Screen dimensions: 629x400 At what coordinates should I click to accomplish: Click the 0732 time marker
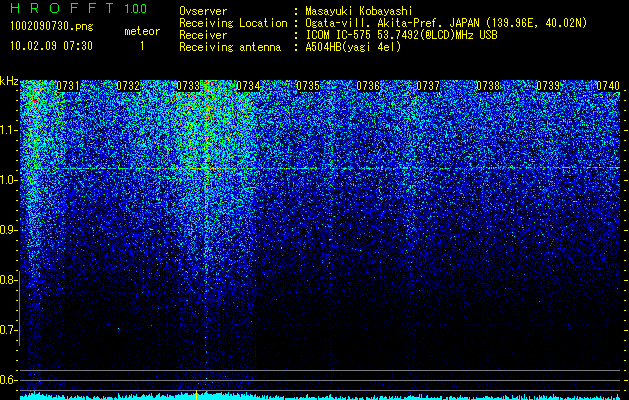(128, 86)
